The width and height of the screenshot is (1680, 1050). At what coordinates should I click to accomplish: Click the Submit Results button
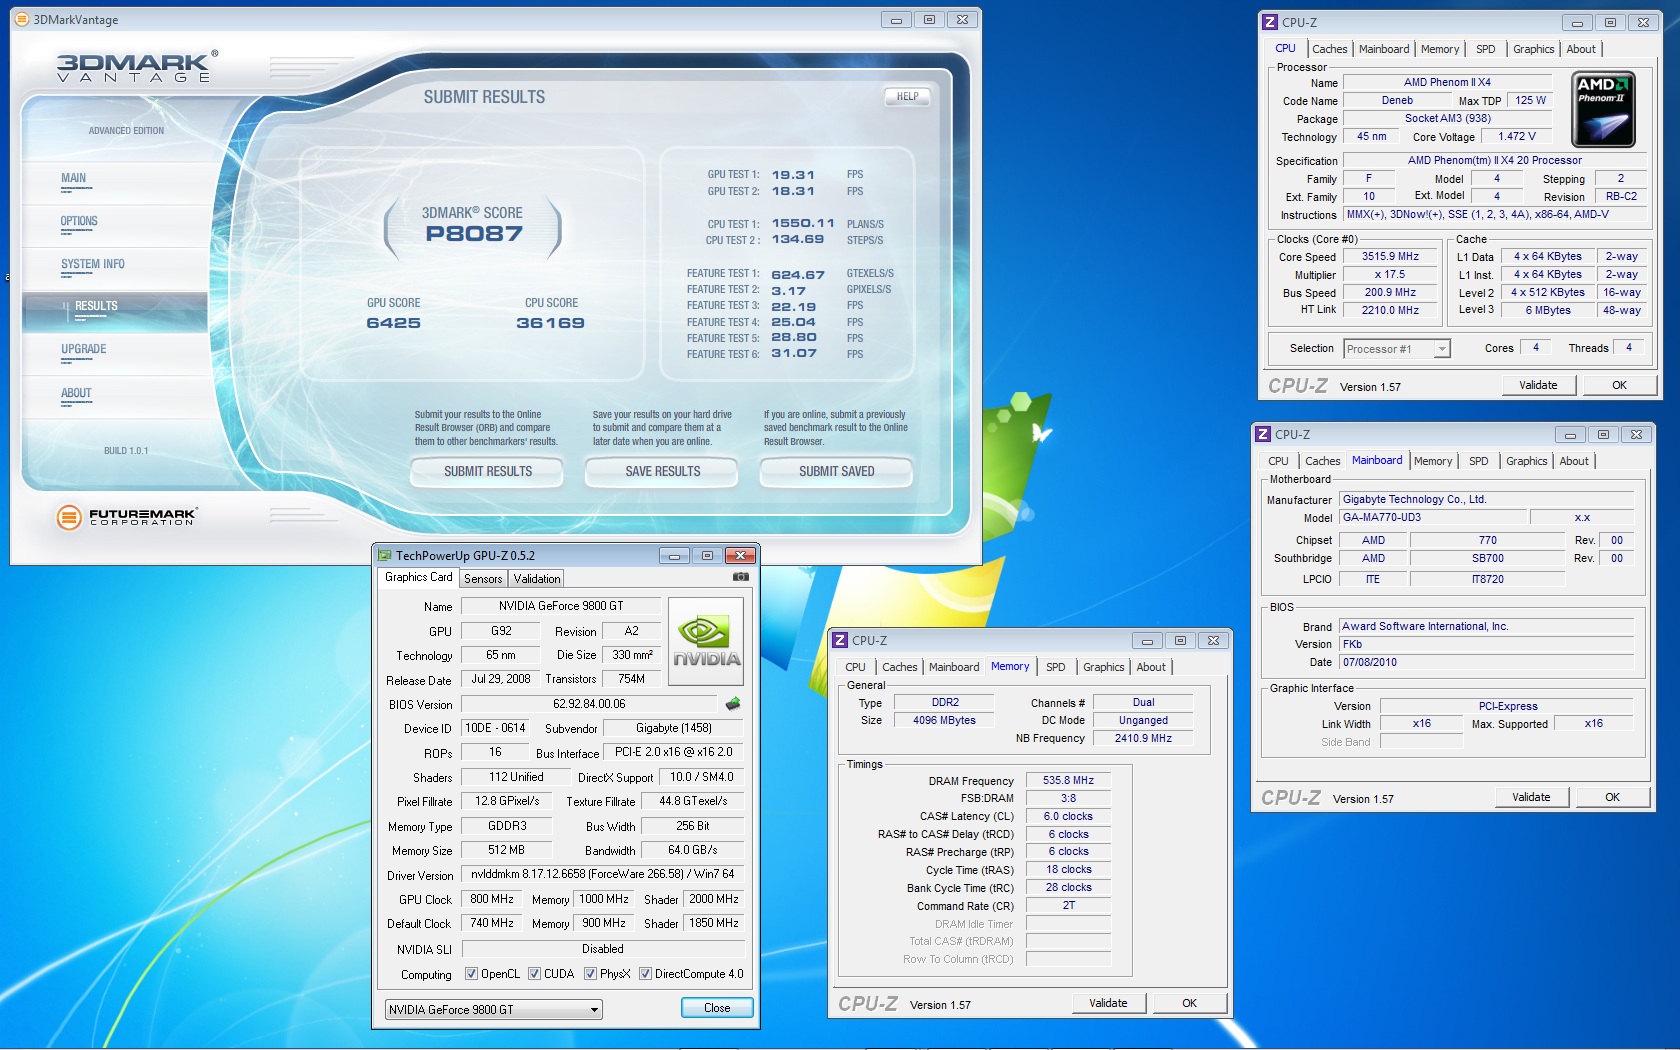tap(488, 472)
